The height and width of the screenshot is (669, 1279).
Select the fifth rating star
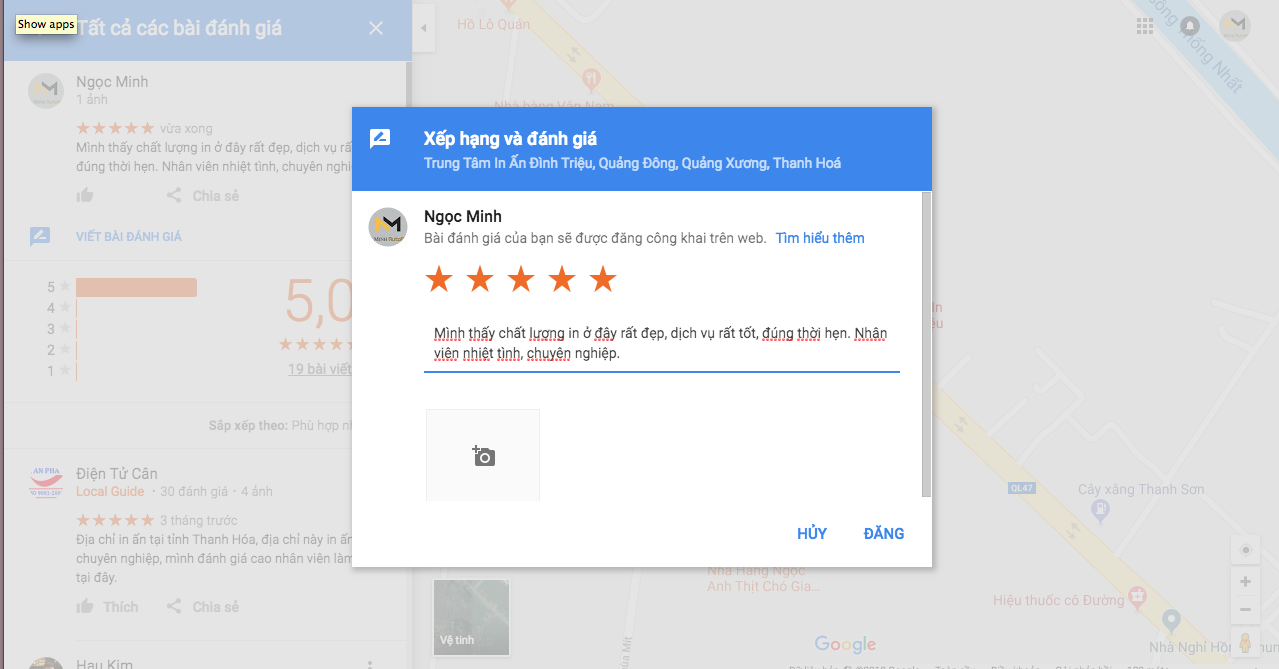click(603, 279)
